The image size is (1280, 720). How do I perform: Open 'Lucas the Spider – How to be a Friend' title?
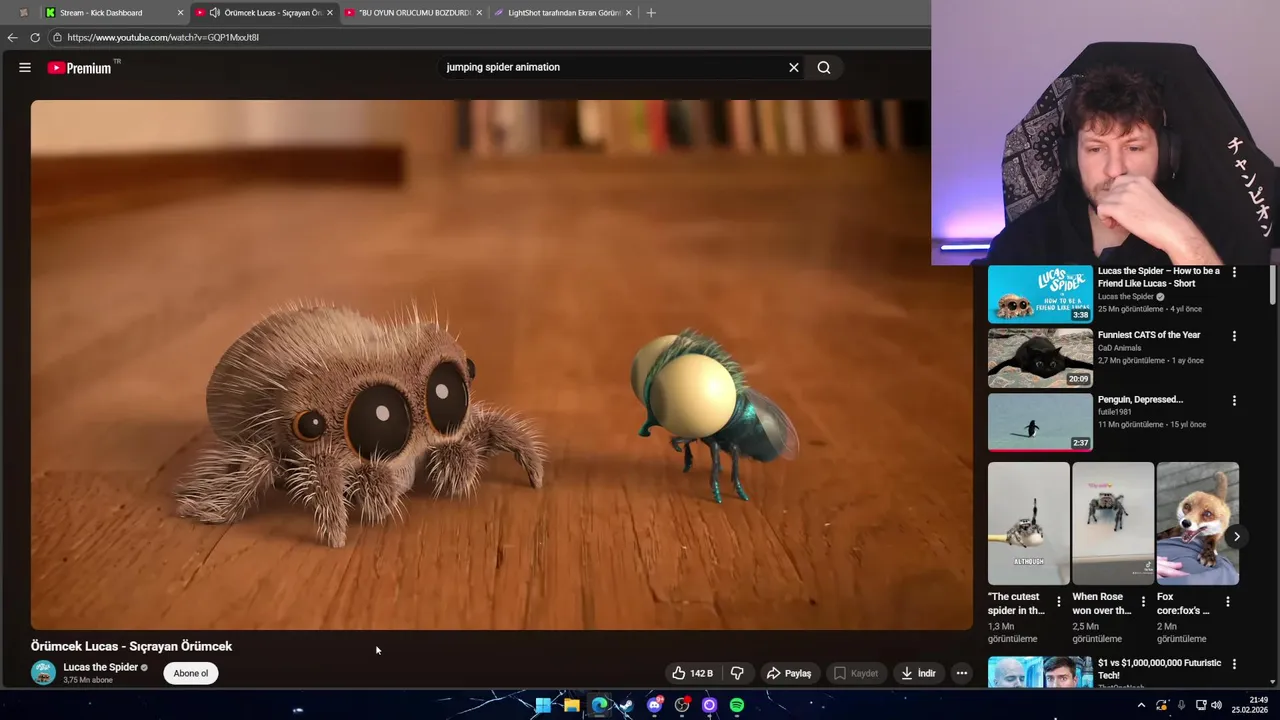(1159, 277)
